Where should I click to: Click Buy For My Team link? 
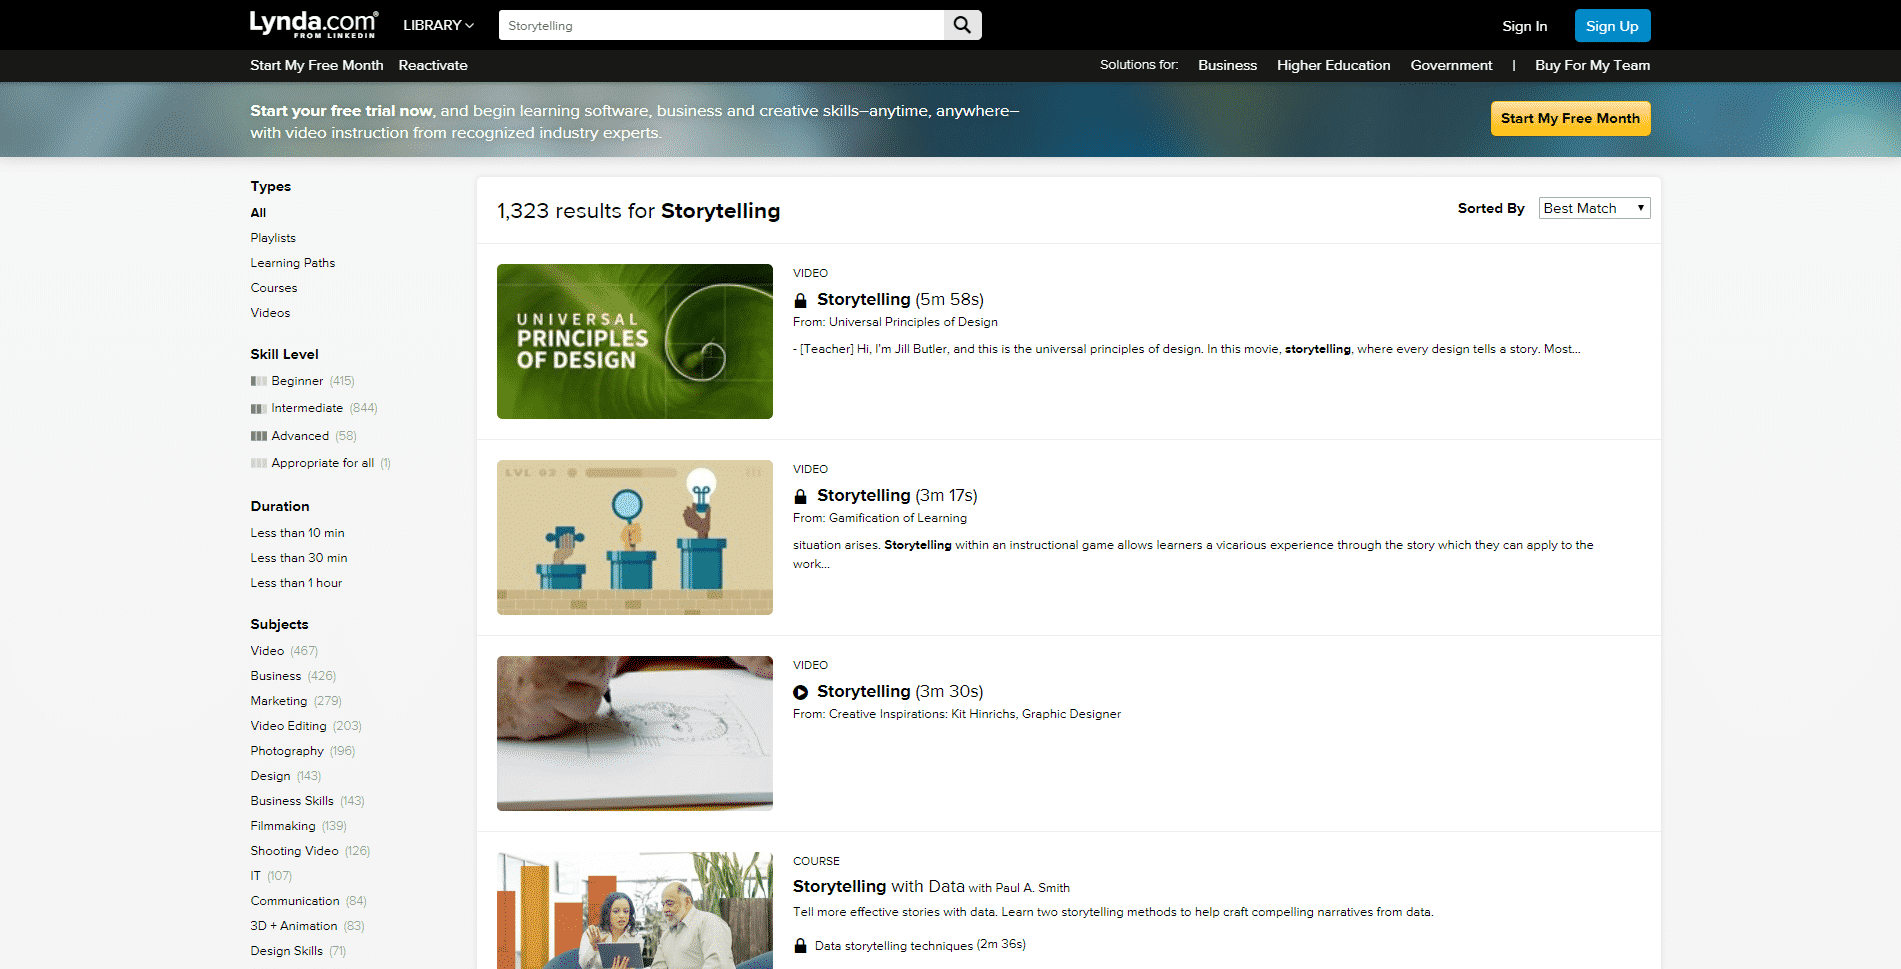click(x=1592, y=65)
